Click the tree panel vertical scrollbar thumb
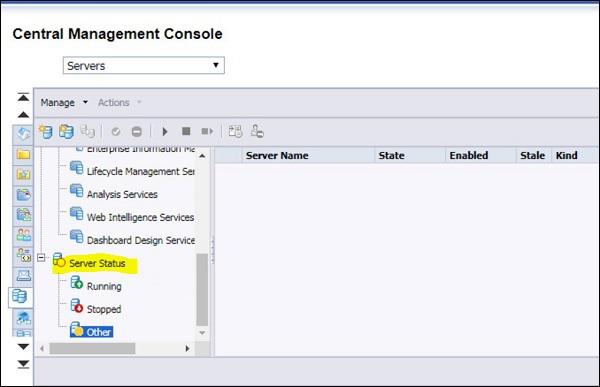 click(x=202, y=289)
